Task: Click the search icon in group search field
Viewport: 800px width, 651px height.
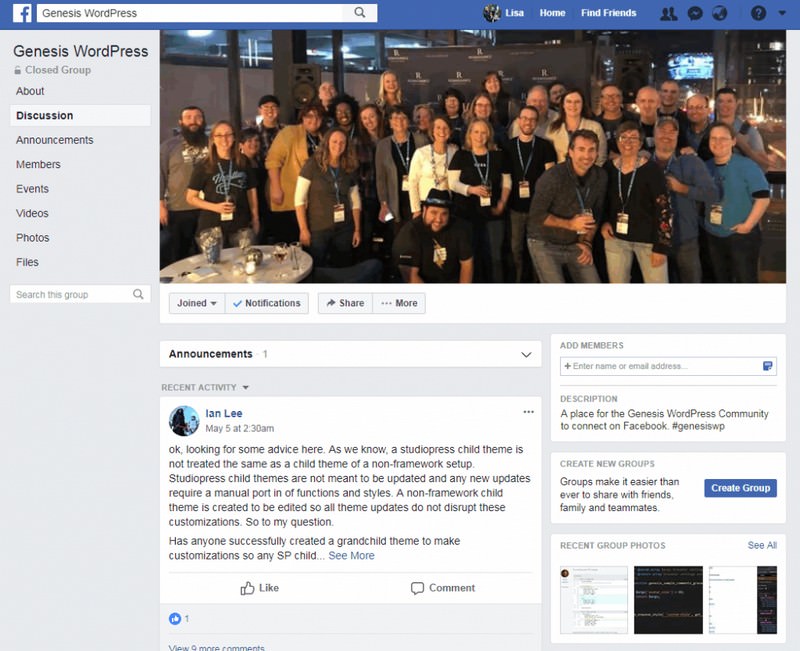Action: pyautogui.click(x=139, y=294)
